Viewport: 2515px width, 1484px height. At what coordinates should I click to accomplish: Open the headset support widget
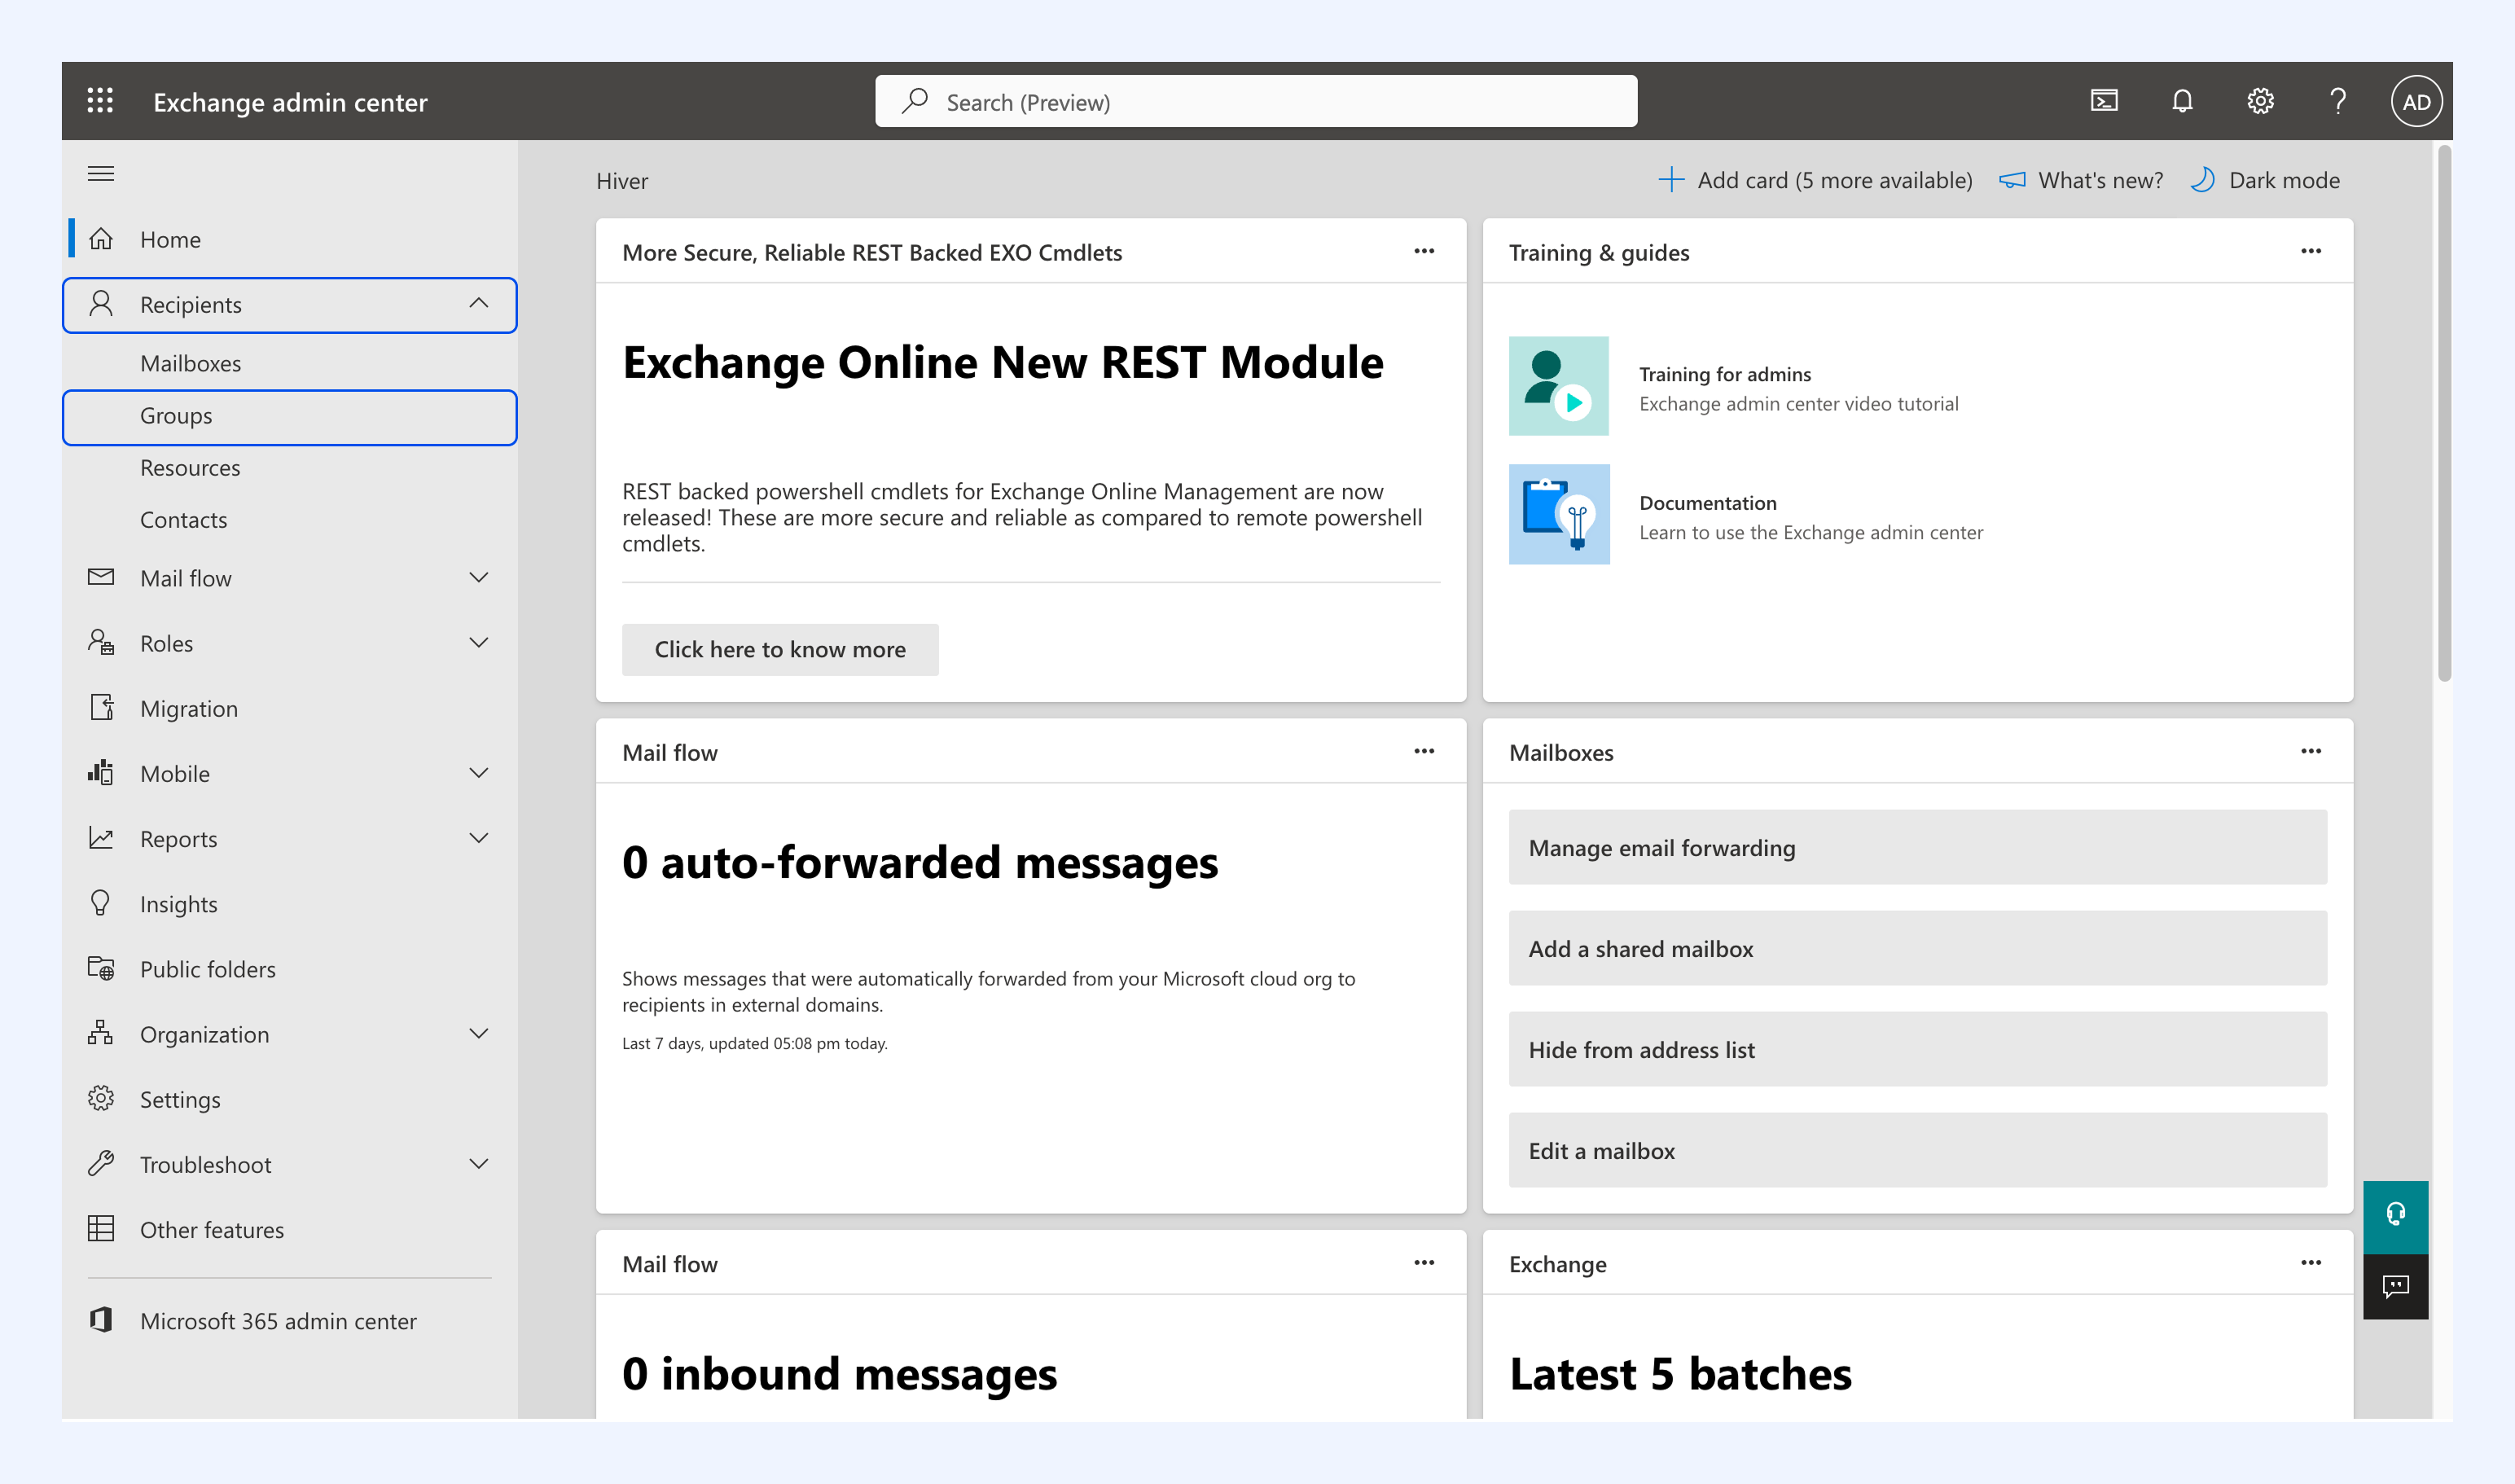[x=2395, y=1215]
